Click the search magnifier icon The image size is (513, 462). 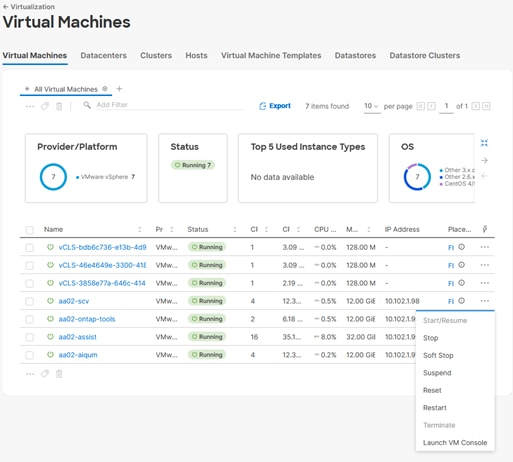pyautogui.click(x=87, y=105)
